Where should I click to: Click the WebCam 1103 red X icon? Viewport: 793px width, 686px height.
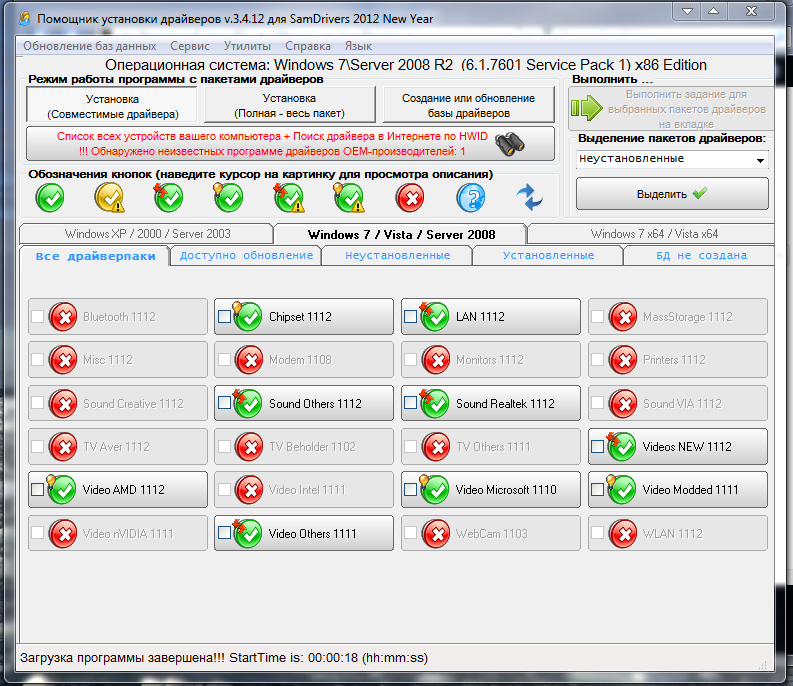[436, 534]
